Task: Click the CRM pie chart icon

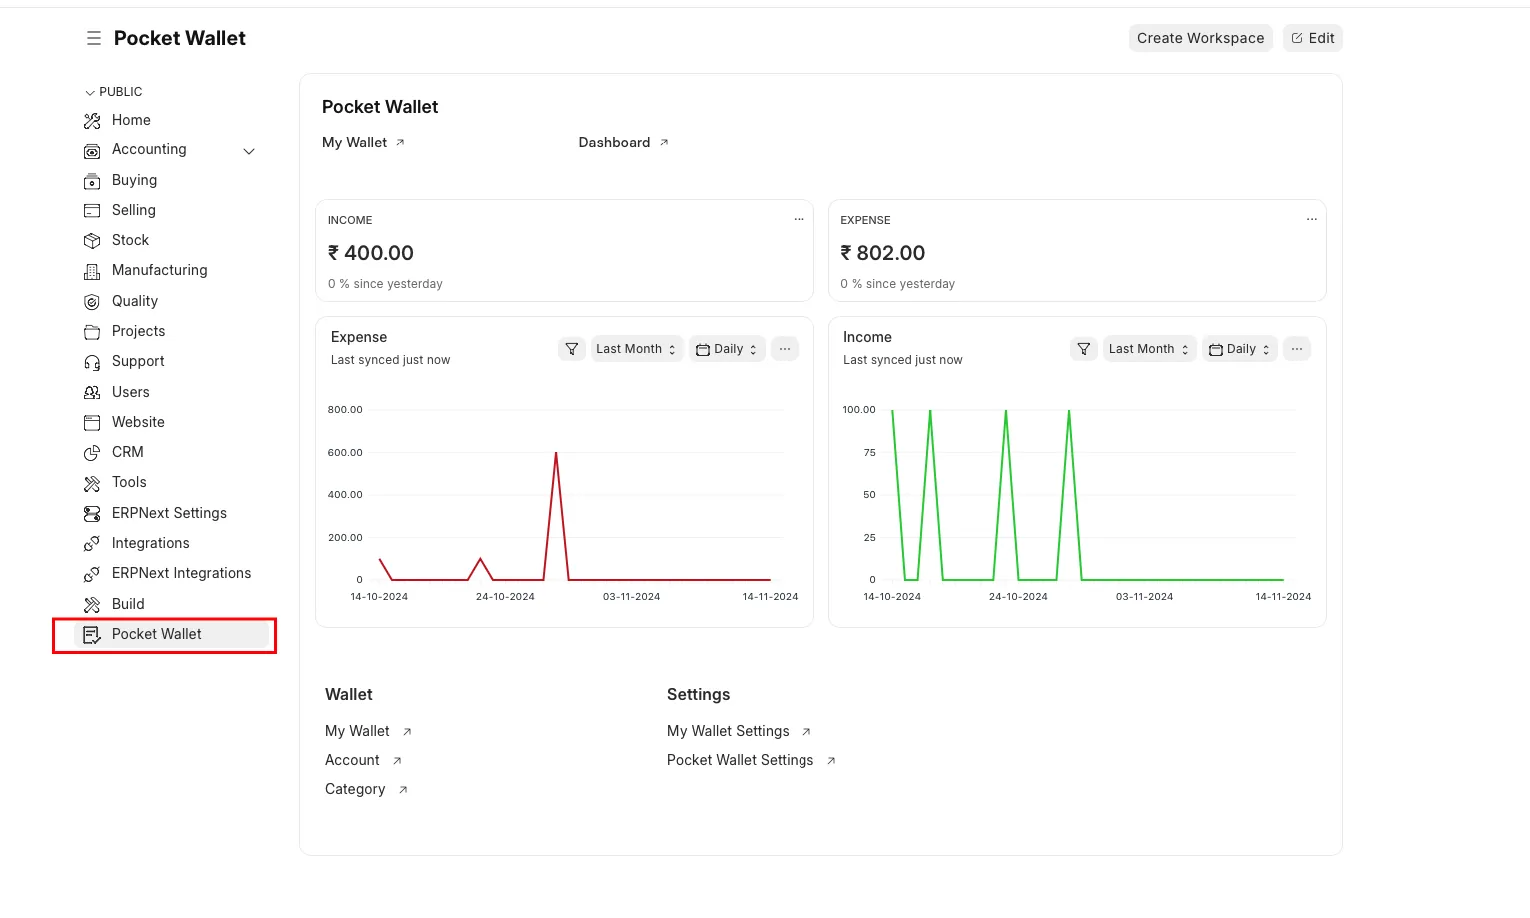Action: (x=92, y=453)
